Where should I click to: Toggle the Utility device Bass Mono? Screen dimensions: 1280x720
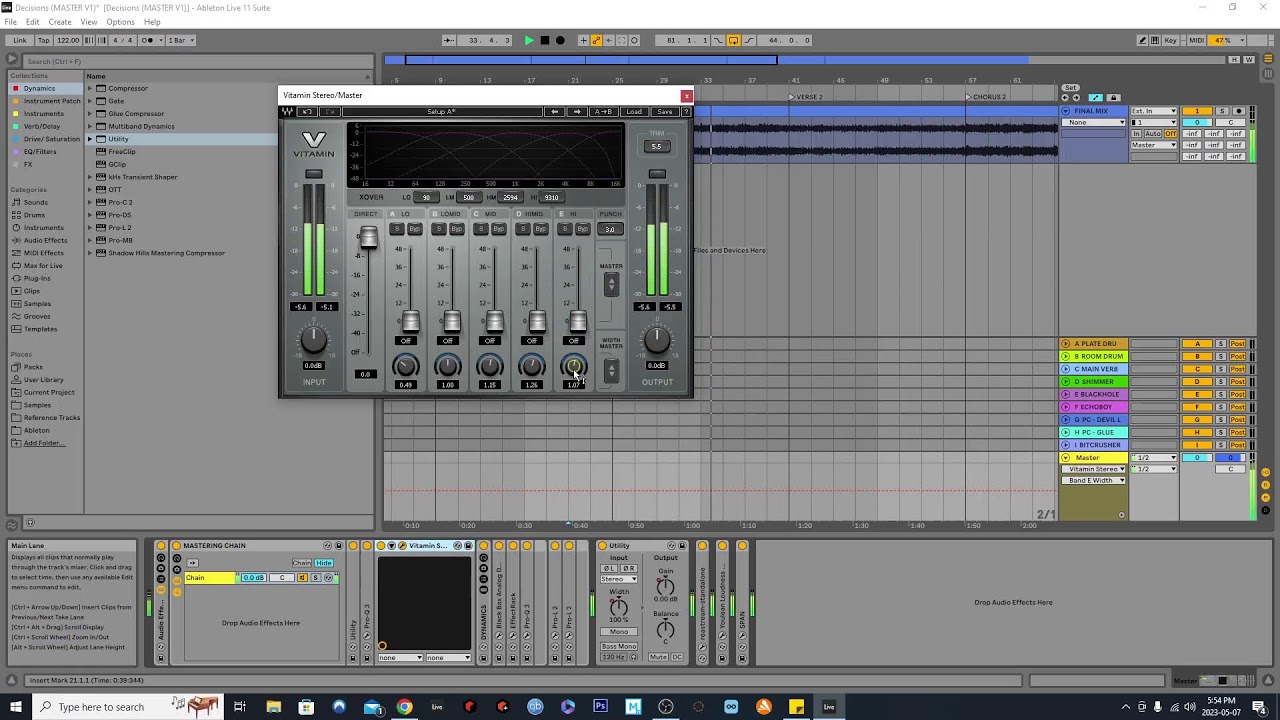point(619,646)
